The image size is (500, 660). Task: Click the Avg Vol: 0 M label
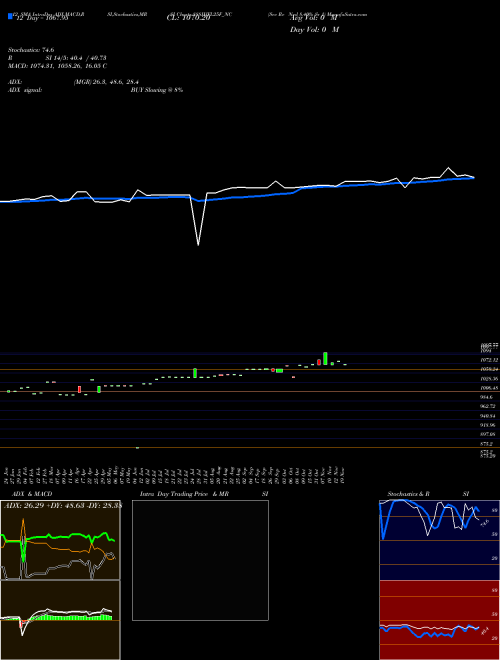(x=314, y=18)
